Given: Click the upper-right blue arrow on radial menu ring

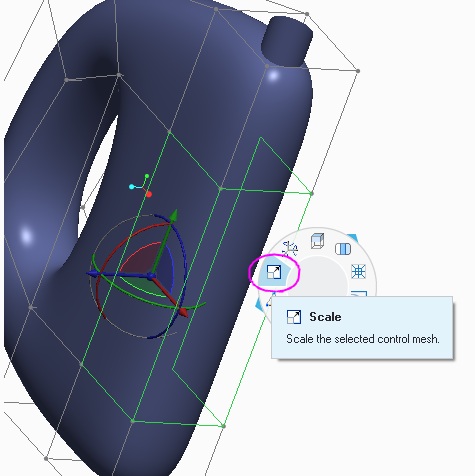Looking at the screenshot, I should tap(353, 238).
